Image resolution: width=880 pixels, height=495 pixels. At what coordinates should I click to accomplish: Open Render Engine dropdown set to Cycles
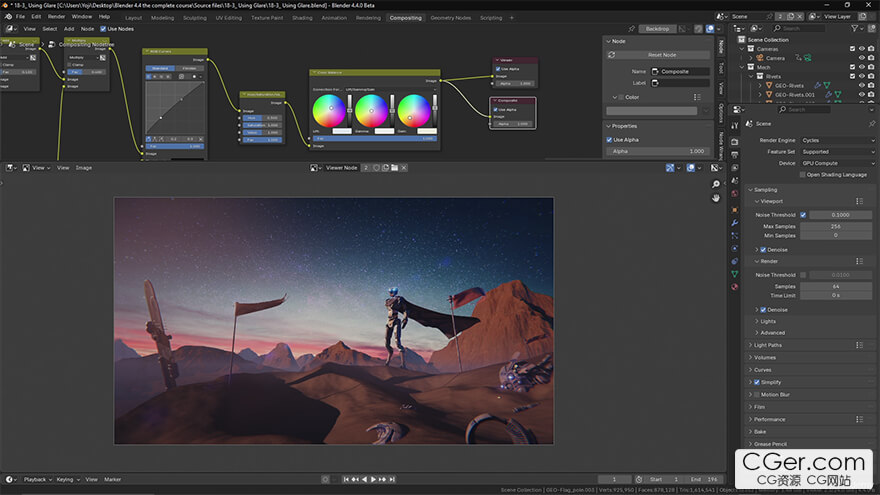pyautogui.click(x=838, y=140)
